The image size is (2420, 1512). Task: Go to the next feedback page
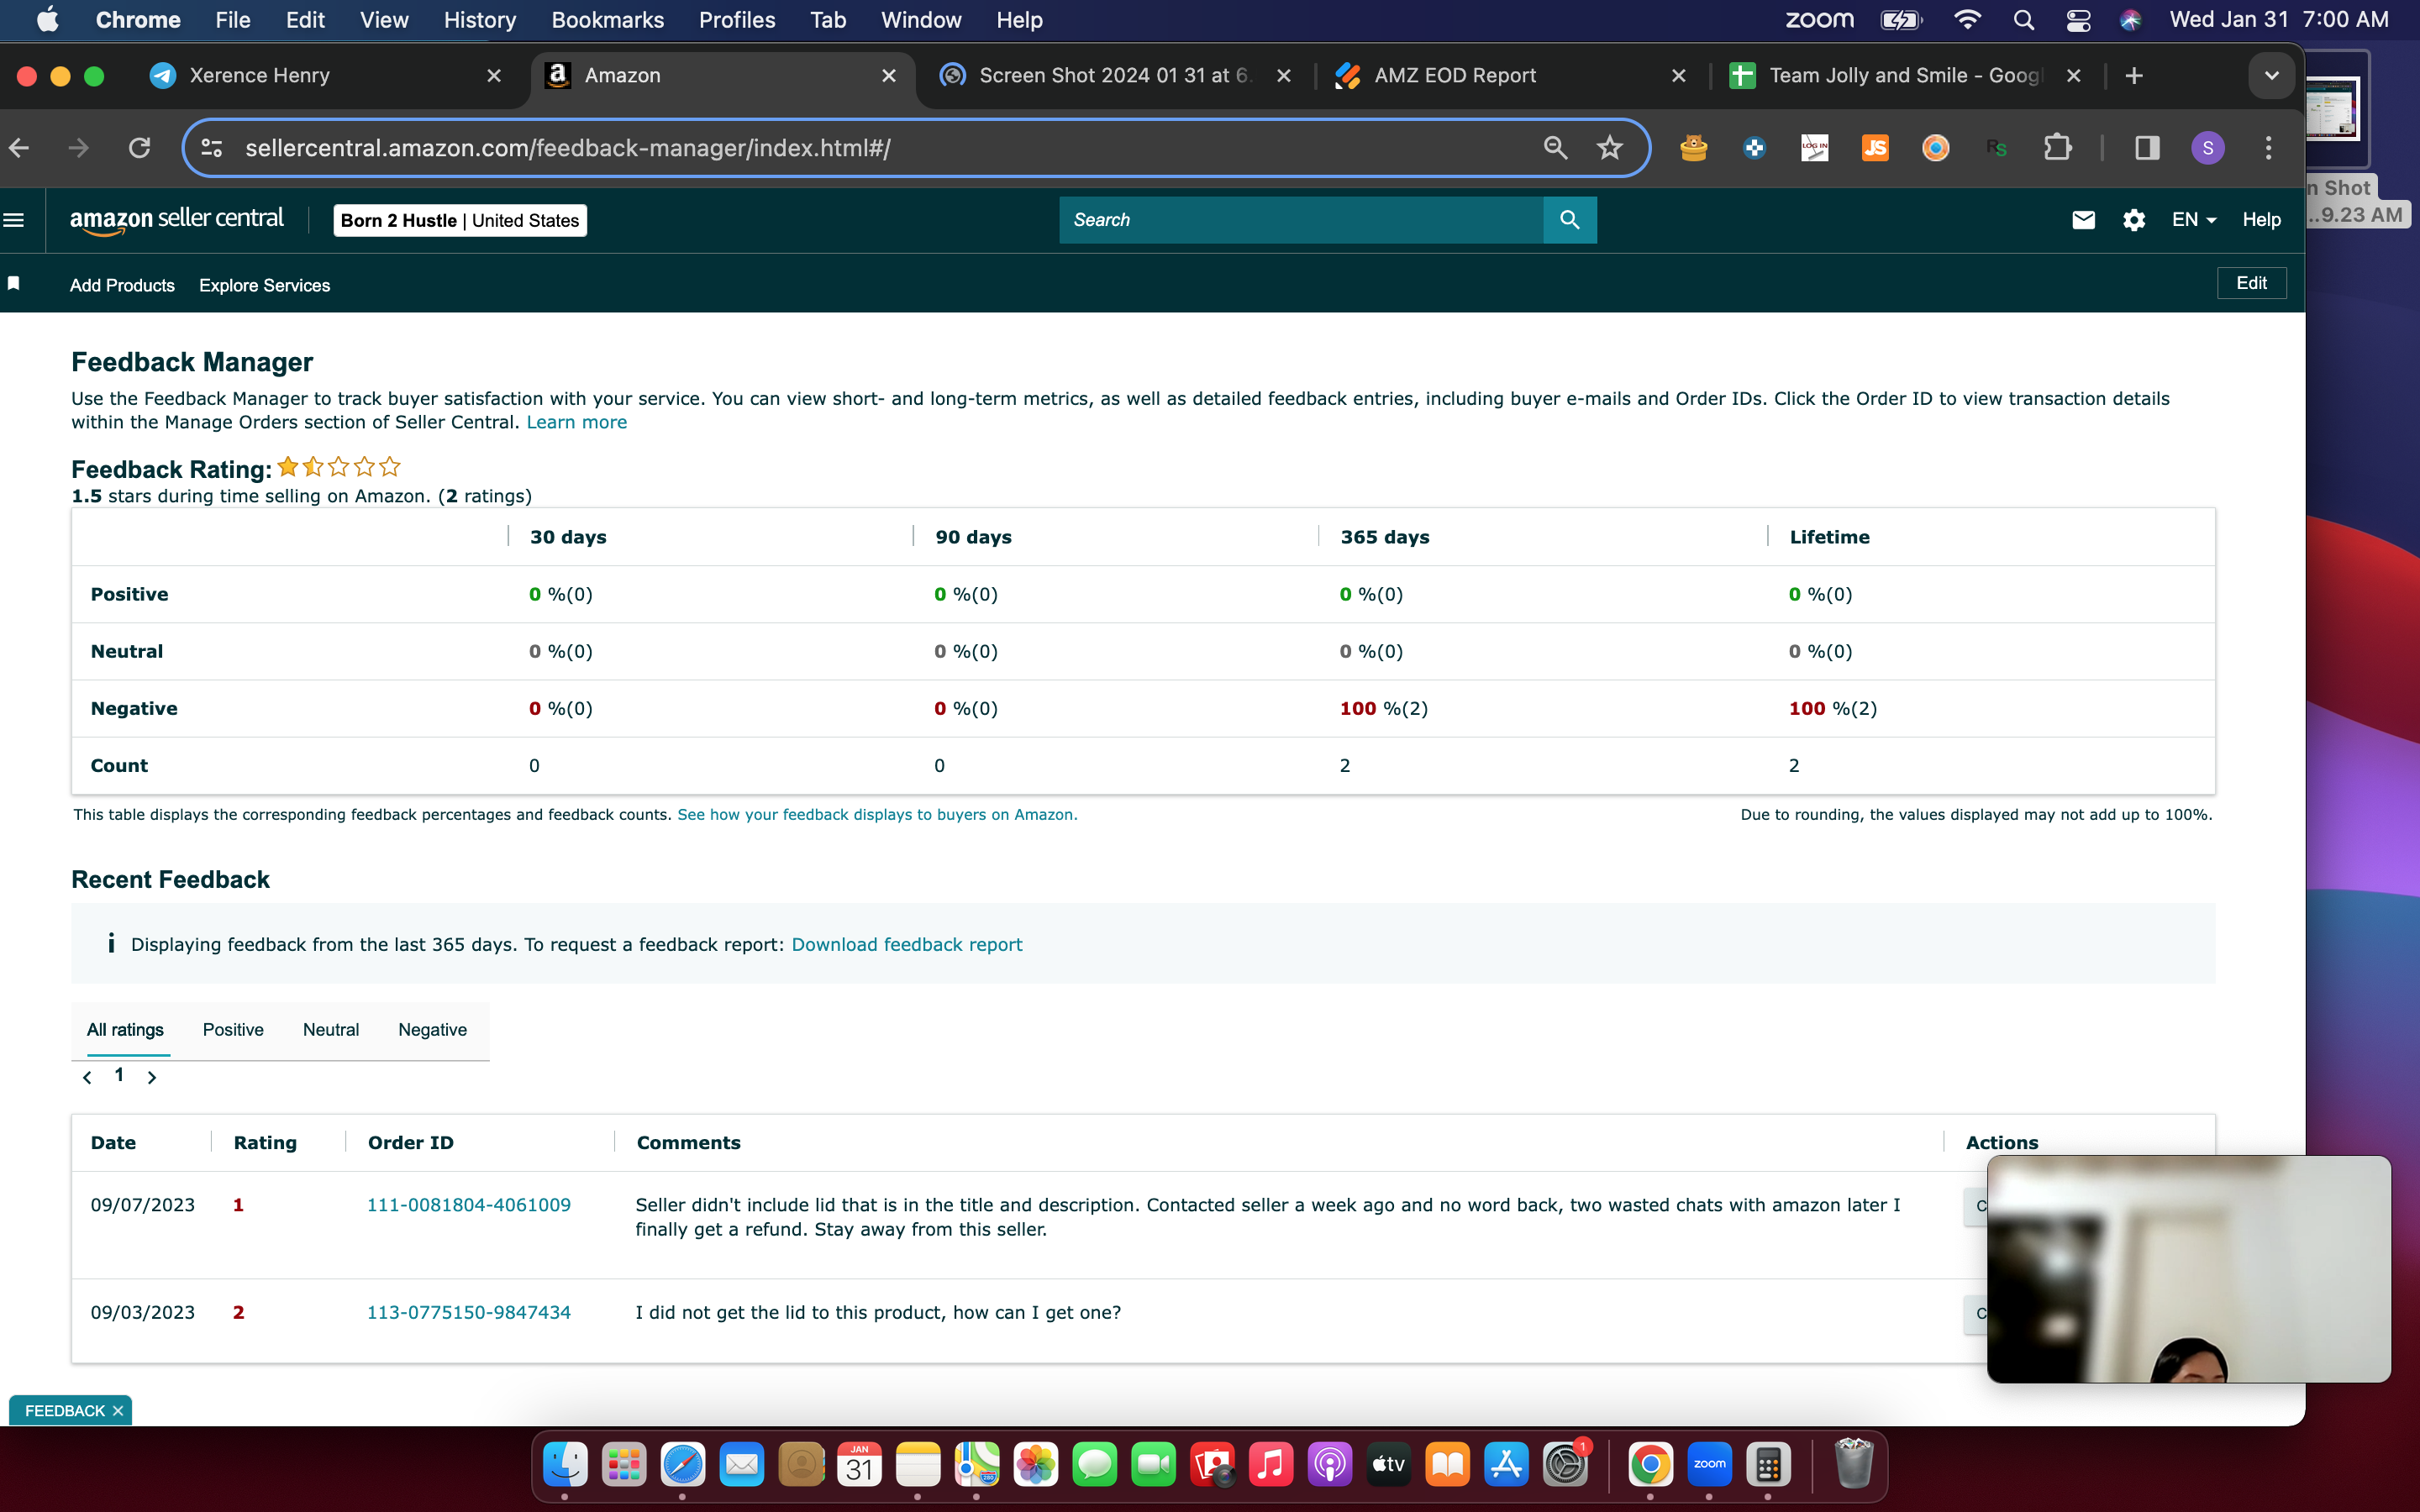152,1077
